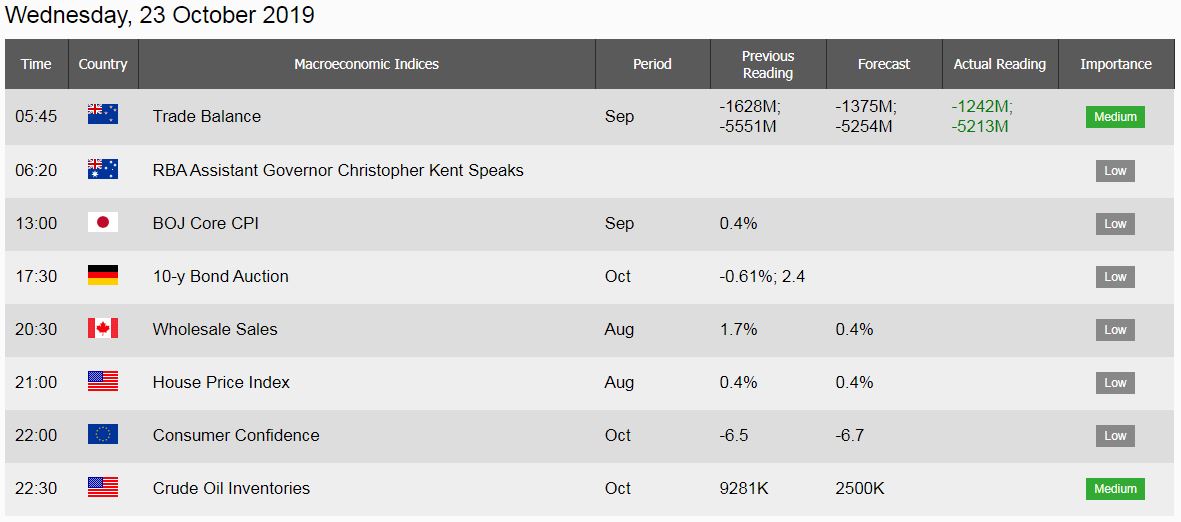This screenshot has width=1181, height=522.
Task: Open the Wholesale Sales index entry
Action: [215, 329]
